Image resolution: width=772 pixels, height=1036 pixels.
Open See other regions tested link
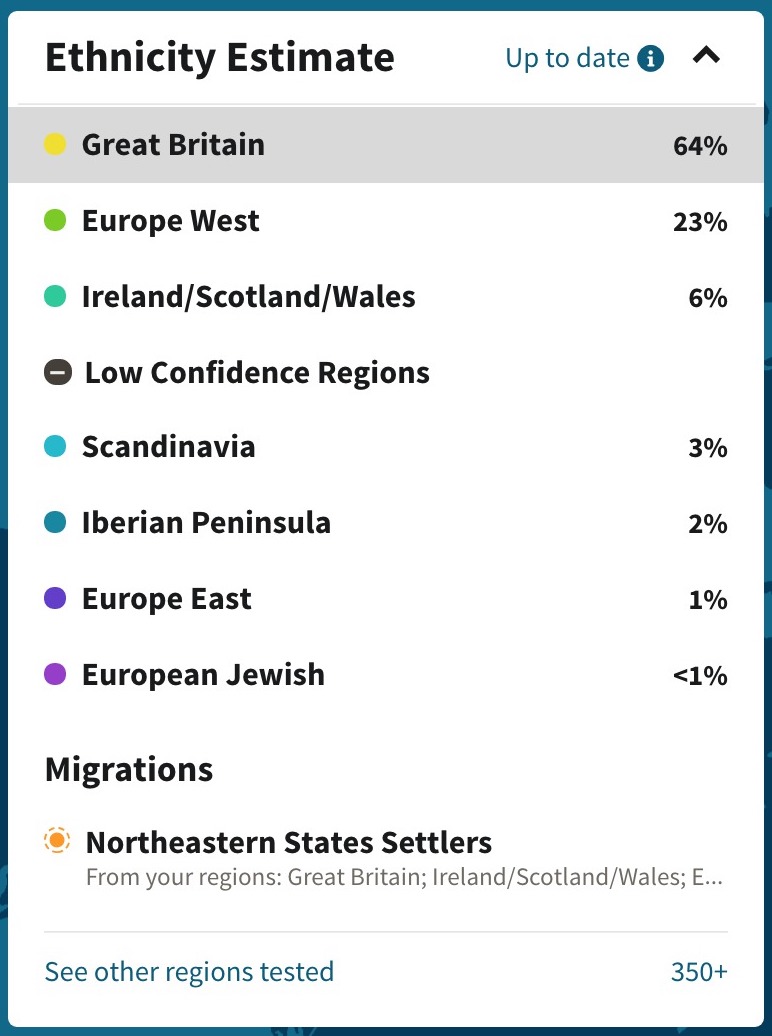point(189,971)
